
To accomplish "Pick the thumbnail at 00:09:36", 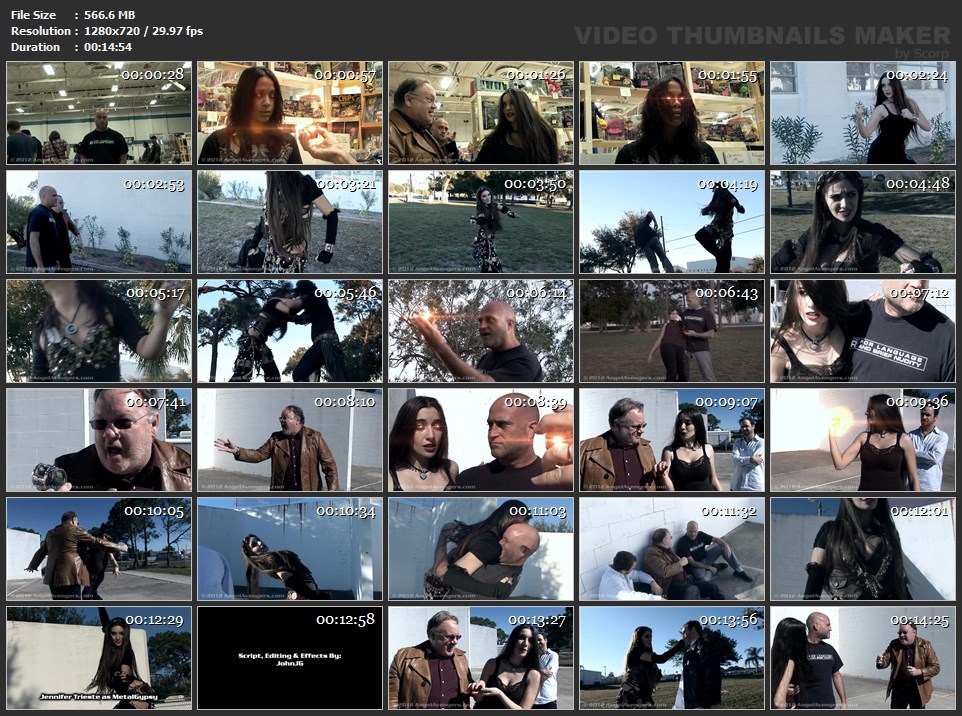I will click(x=862, y=440).
